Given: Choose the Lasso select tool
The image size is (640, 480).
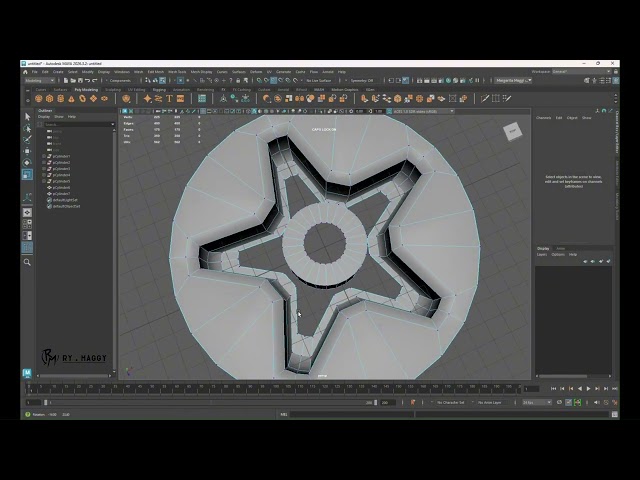Looking at the screenshot, I should [27, 129].
